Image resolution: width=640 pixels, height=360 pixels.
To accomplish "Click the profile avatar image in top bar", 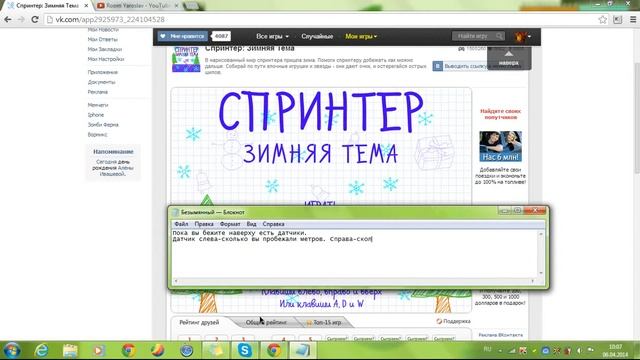I will point(520,36).
